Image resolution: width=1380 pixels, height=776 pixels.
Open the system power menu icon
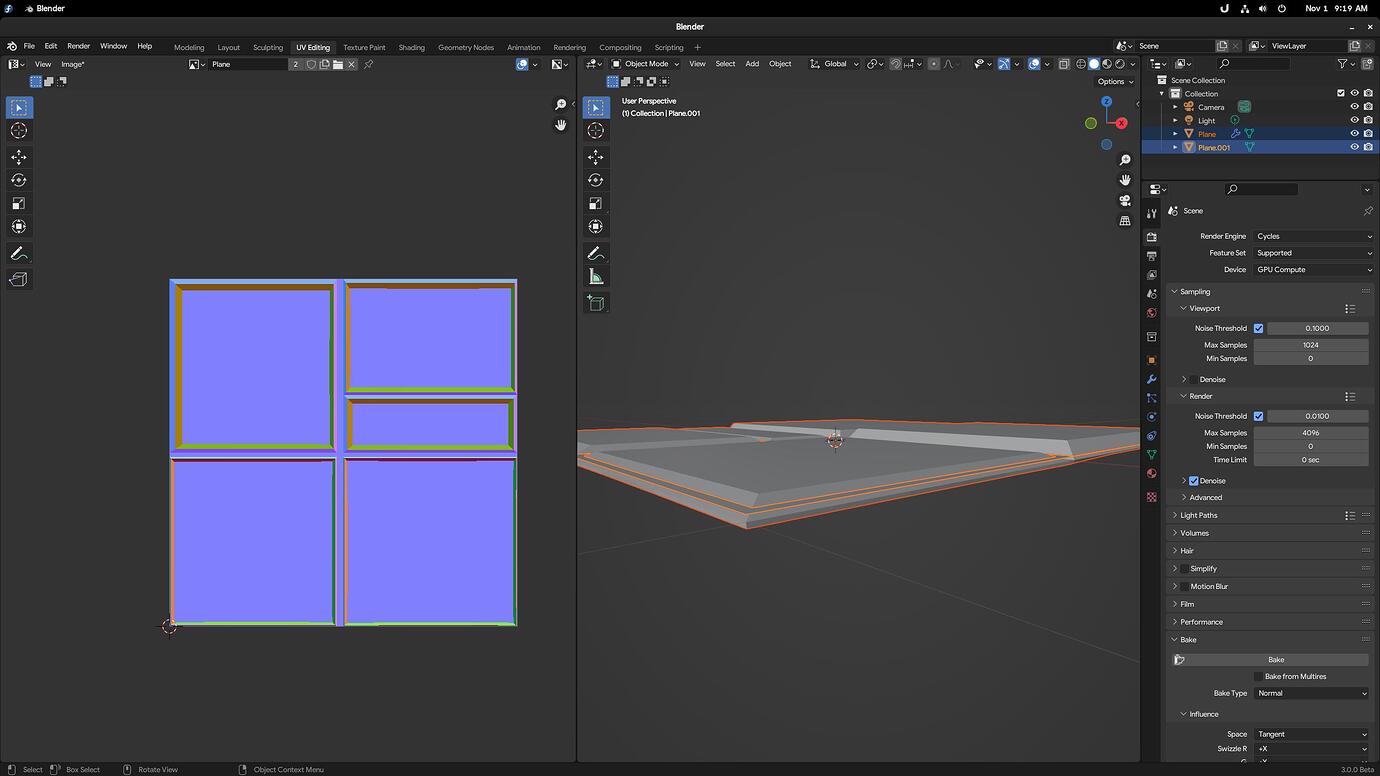tap(1281, 8)
